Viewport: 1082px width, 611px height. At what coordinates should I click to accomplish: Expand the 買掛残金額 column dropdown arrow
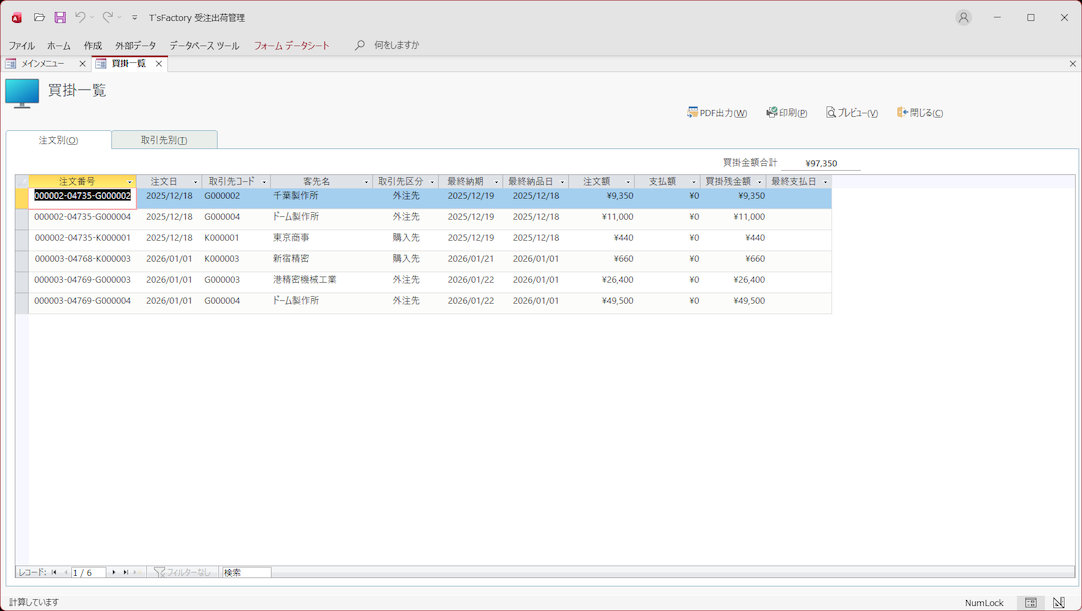tap(760, 182)
